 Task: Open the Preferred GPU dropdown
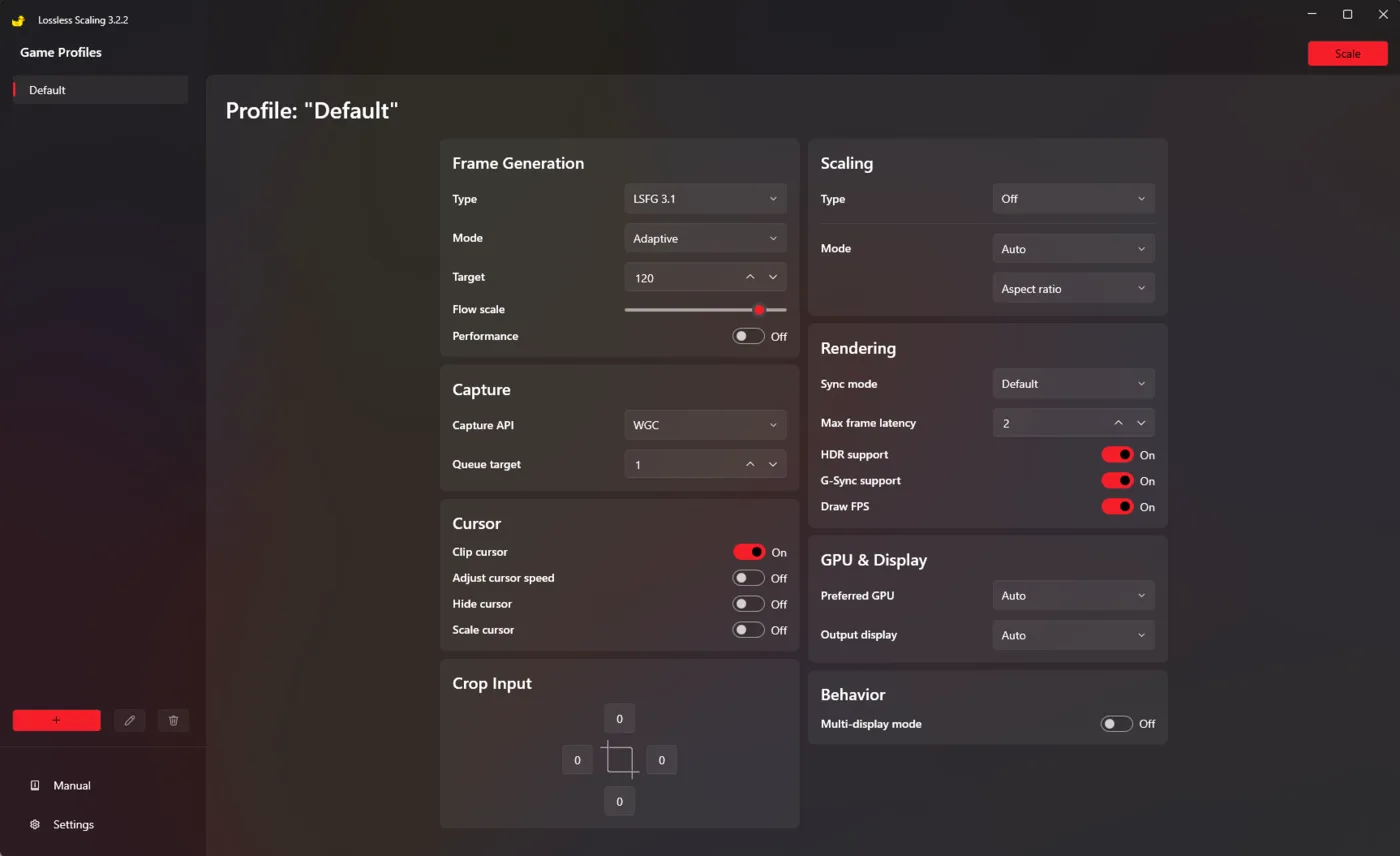tap(1073, 596)
